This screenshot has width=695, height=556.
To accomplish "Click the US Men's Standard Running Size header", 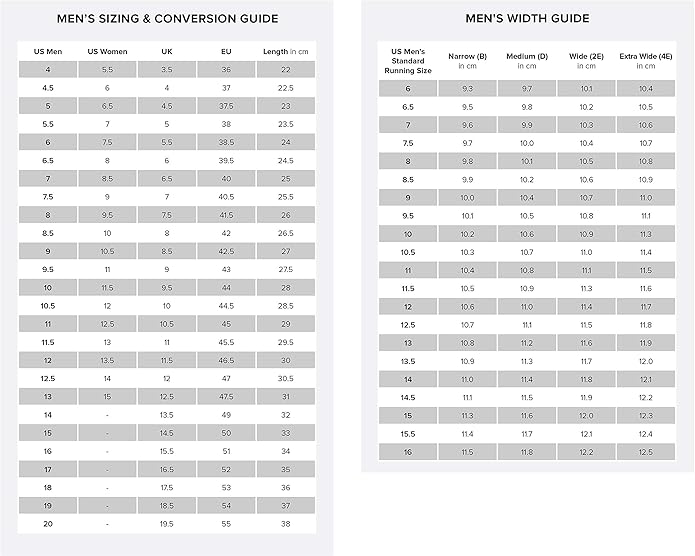I will [x=408, y=61].
